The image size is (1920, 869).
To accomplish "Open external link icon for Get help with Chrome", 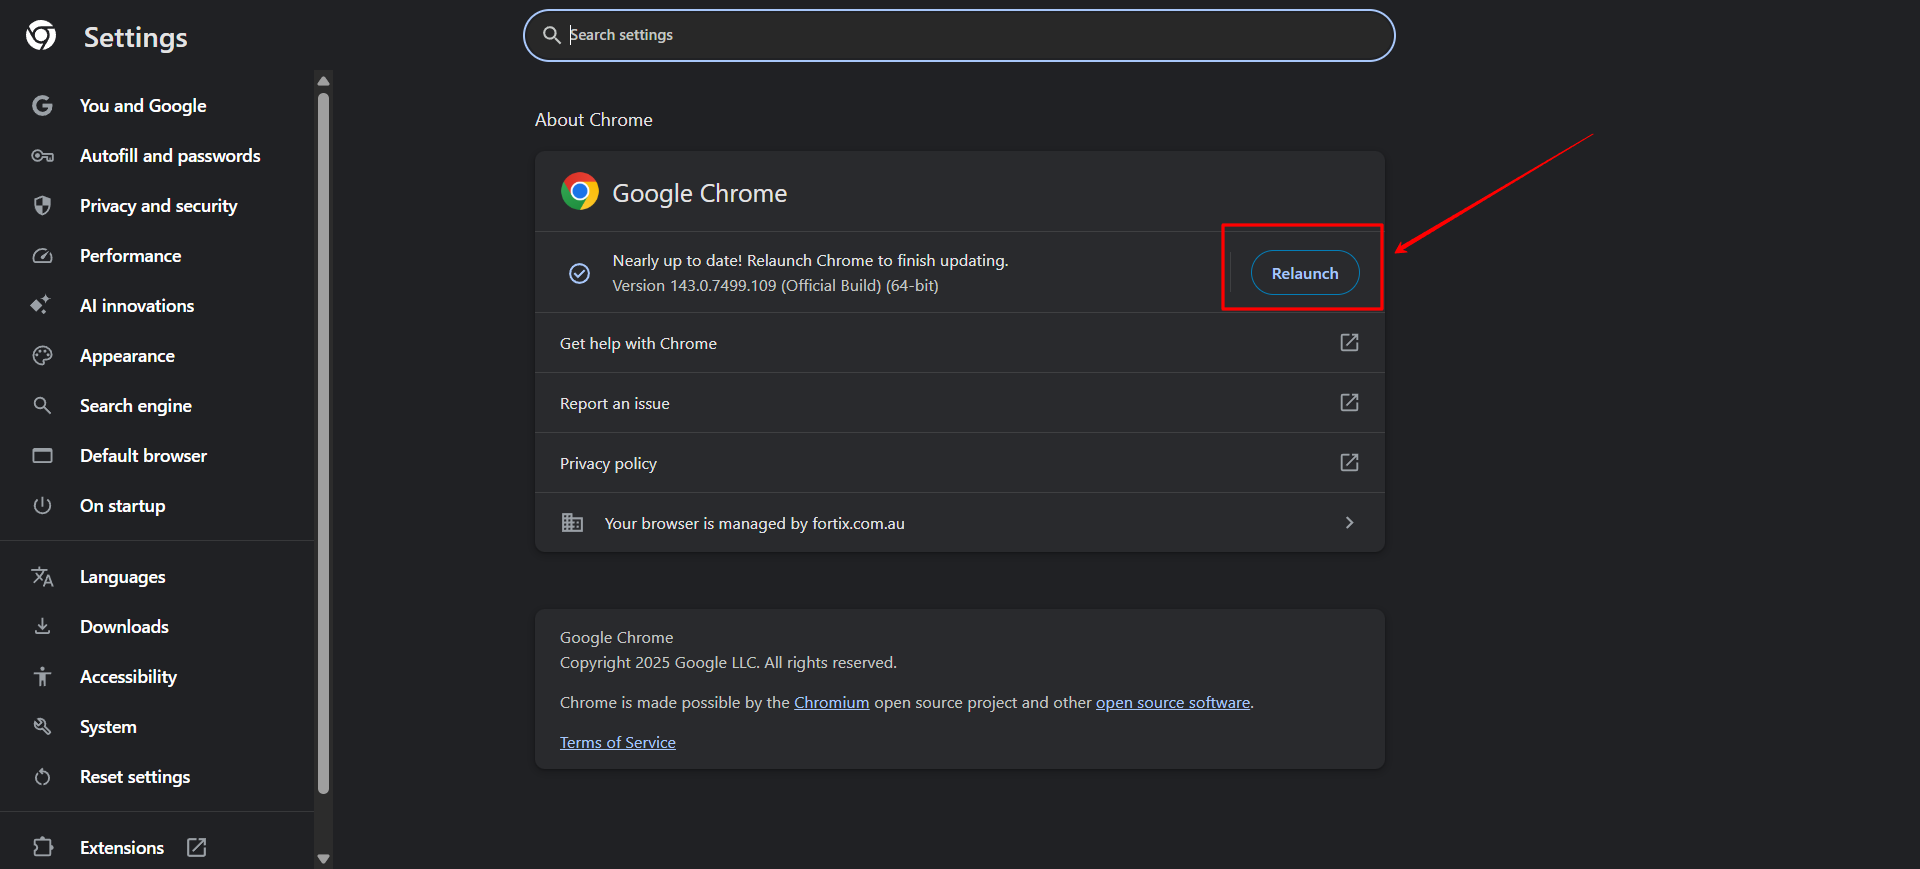I will [1349, 343].
